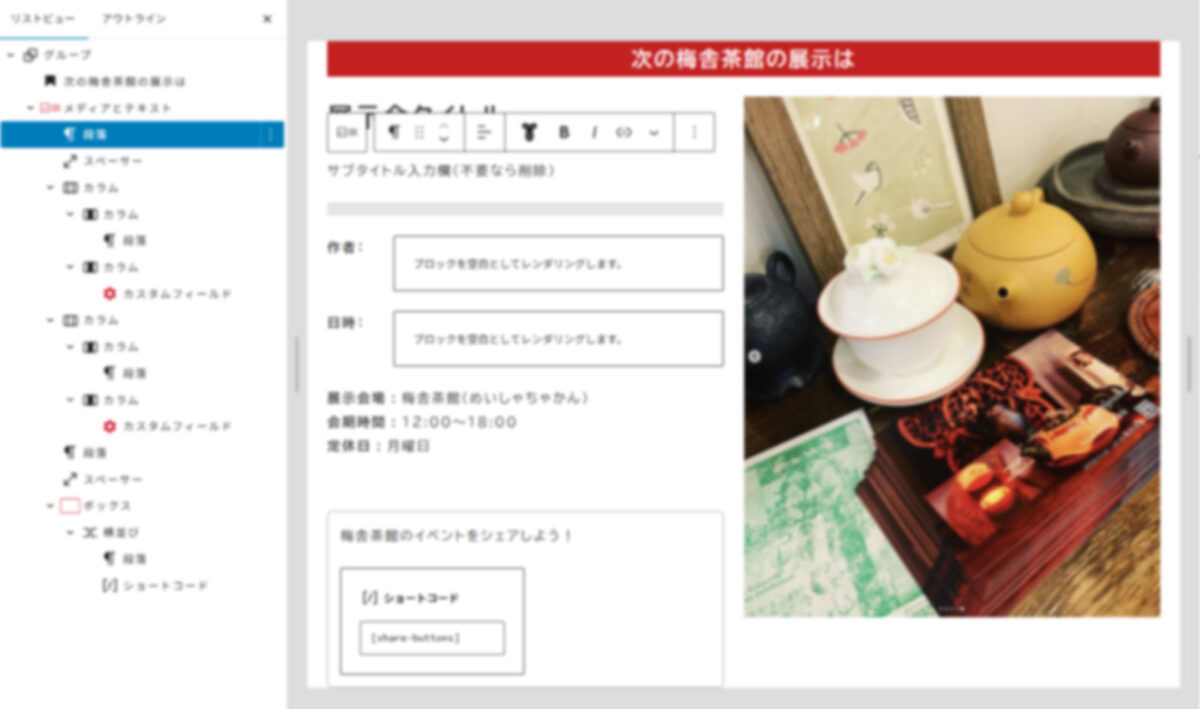
Task: Insert a link using toolbar link icon
Action: 624,132
